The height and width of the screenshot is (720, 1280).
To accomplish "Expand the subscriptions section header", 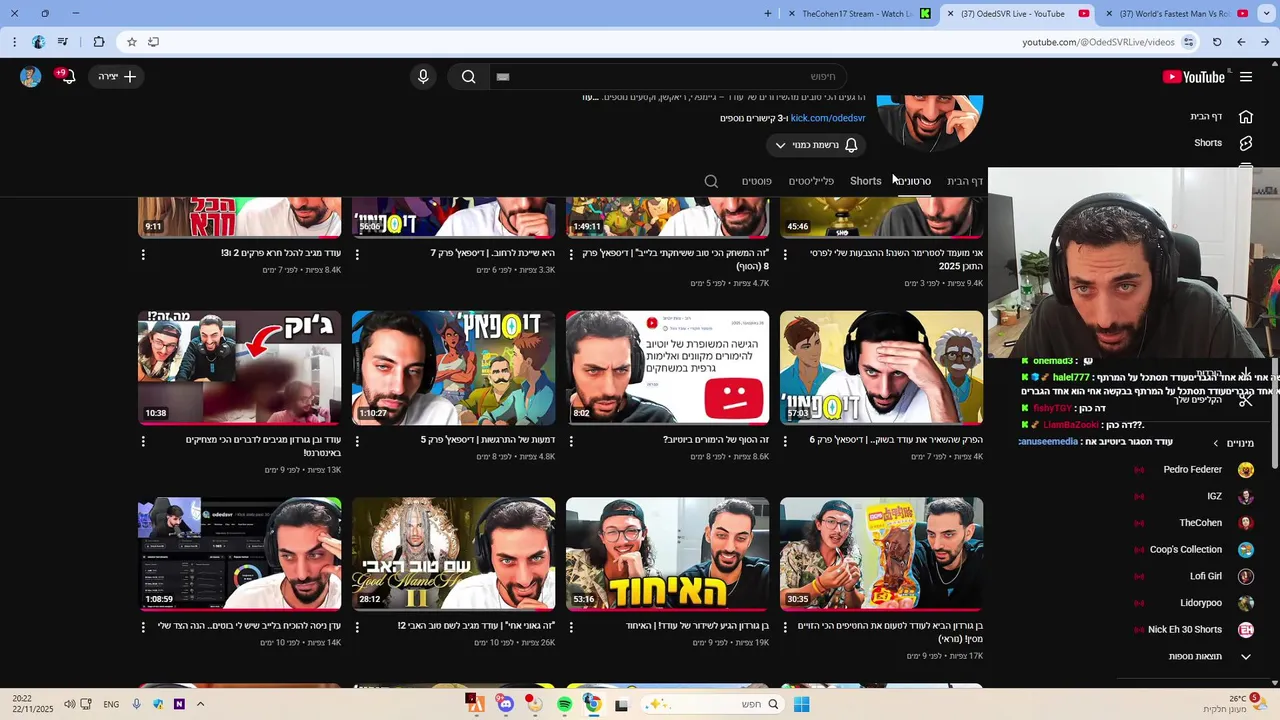I will [x=1233, y=443].
